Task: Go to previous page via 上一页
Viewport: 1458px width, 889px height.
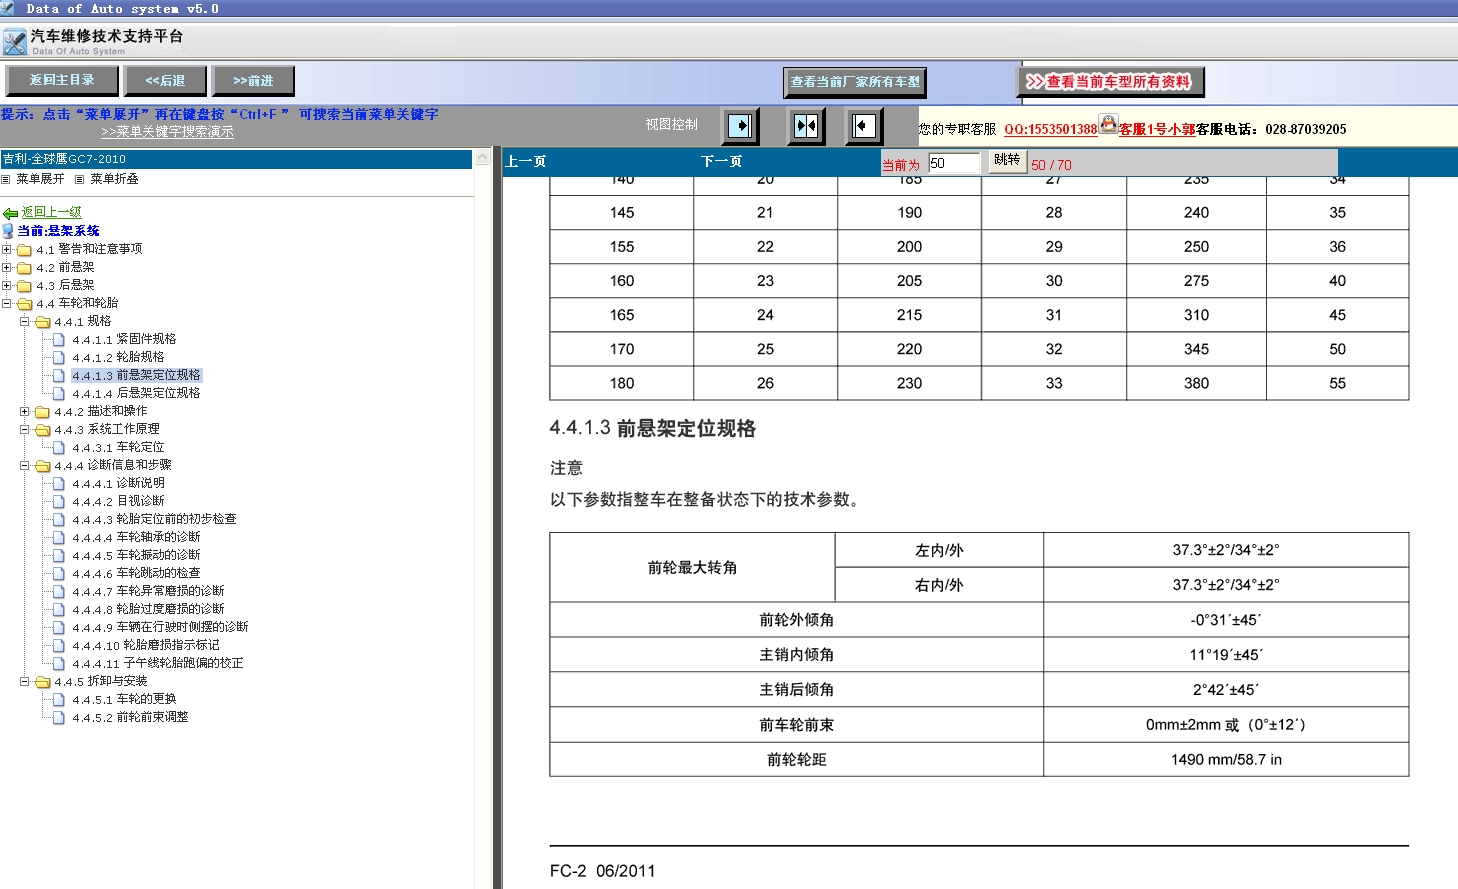Action: pos(525,161)
